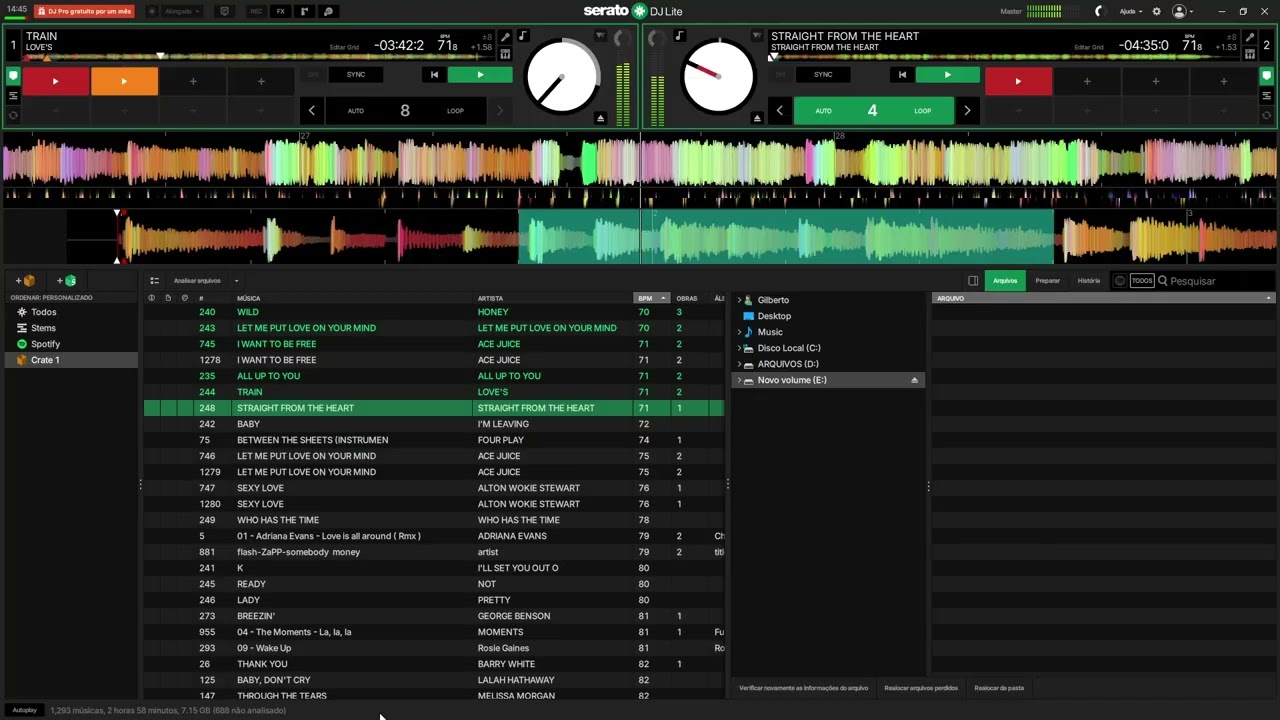This screenshot has width=1280, height=720.
Task: Select deck 2 cue points mode icon
Action: coord(1266,76)
